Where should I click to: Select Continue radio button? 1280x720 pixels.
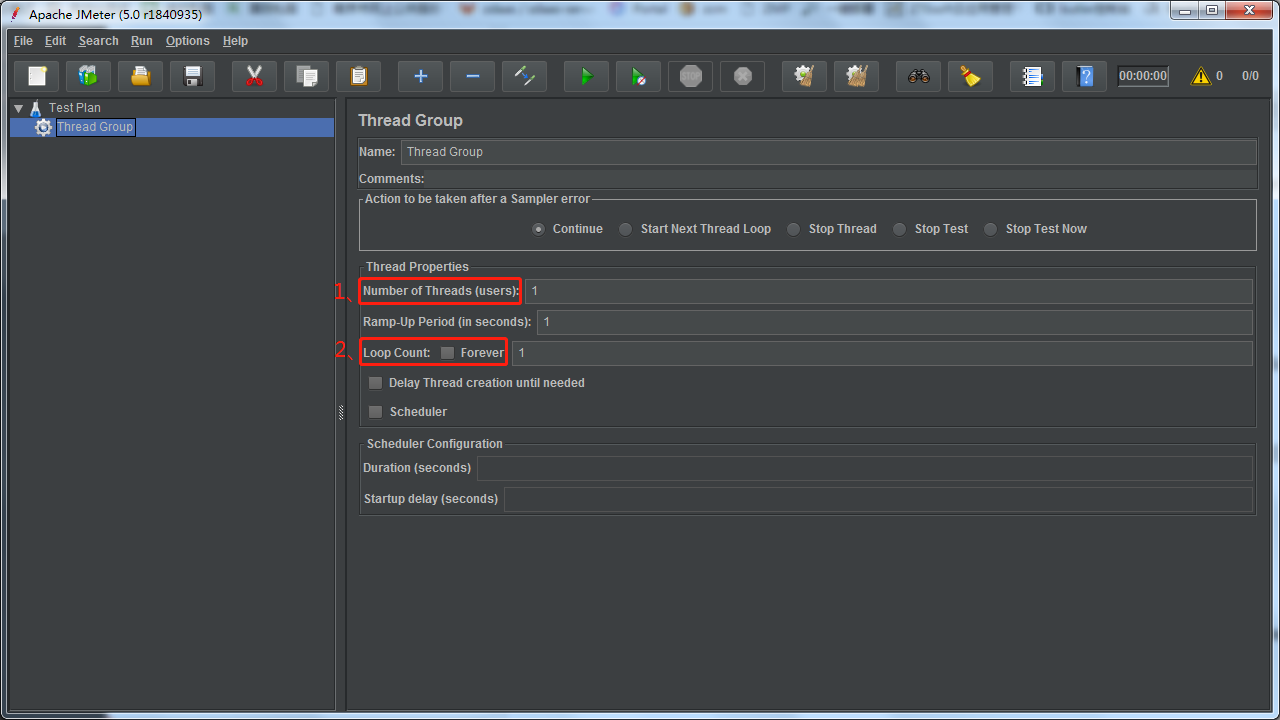(539, 229)
